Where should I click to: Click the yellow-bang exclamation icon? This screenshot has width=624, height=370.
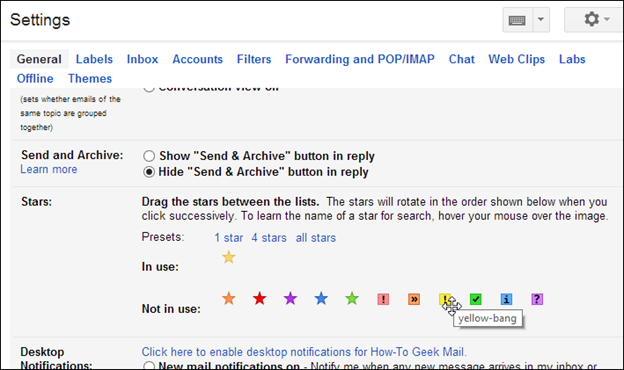coord(445,299)
